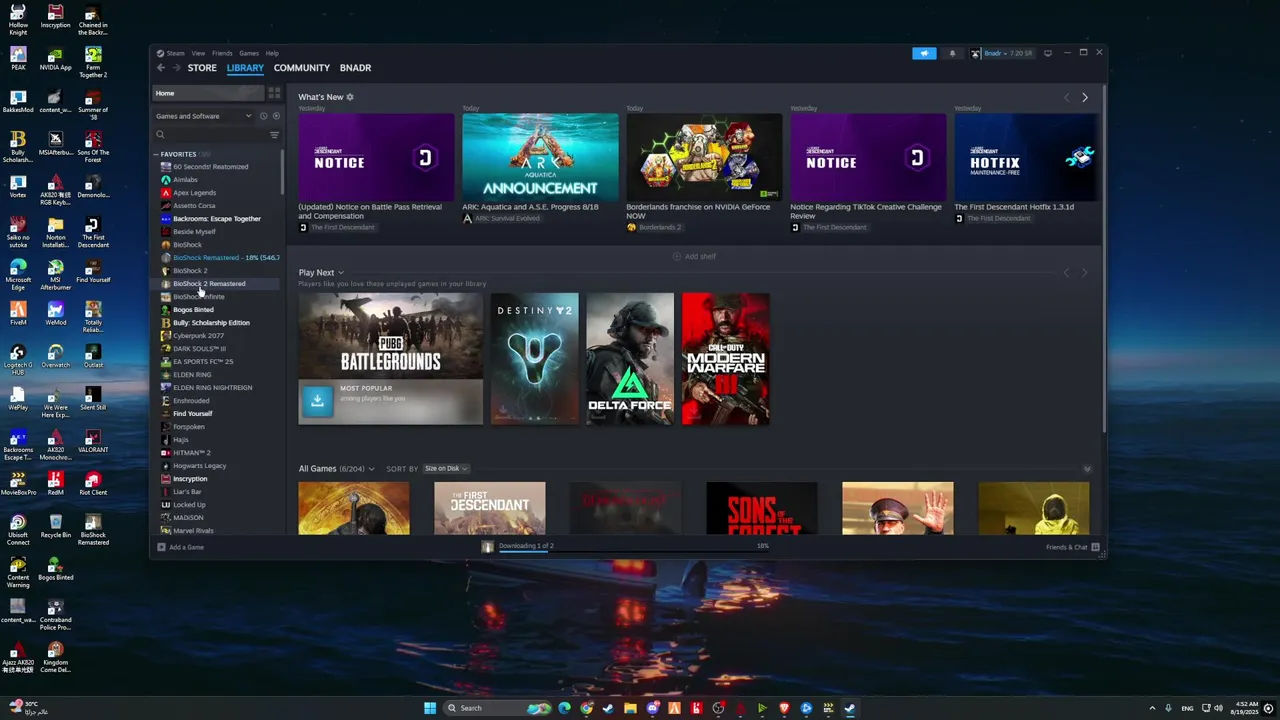This screenshot has width=1280, height=720.
Task: Open The First Descendant Hotfix card
Action: tap(1025, 157)
